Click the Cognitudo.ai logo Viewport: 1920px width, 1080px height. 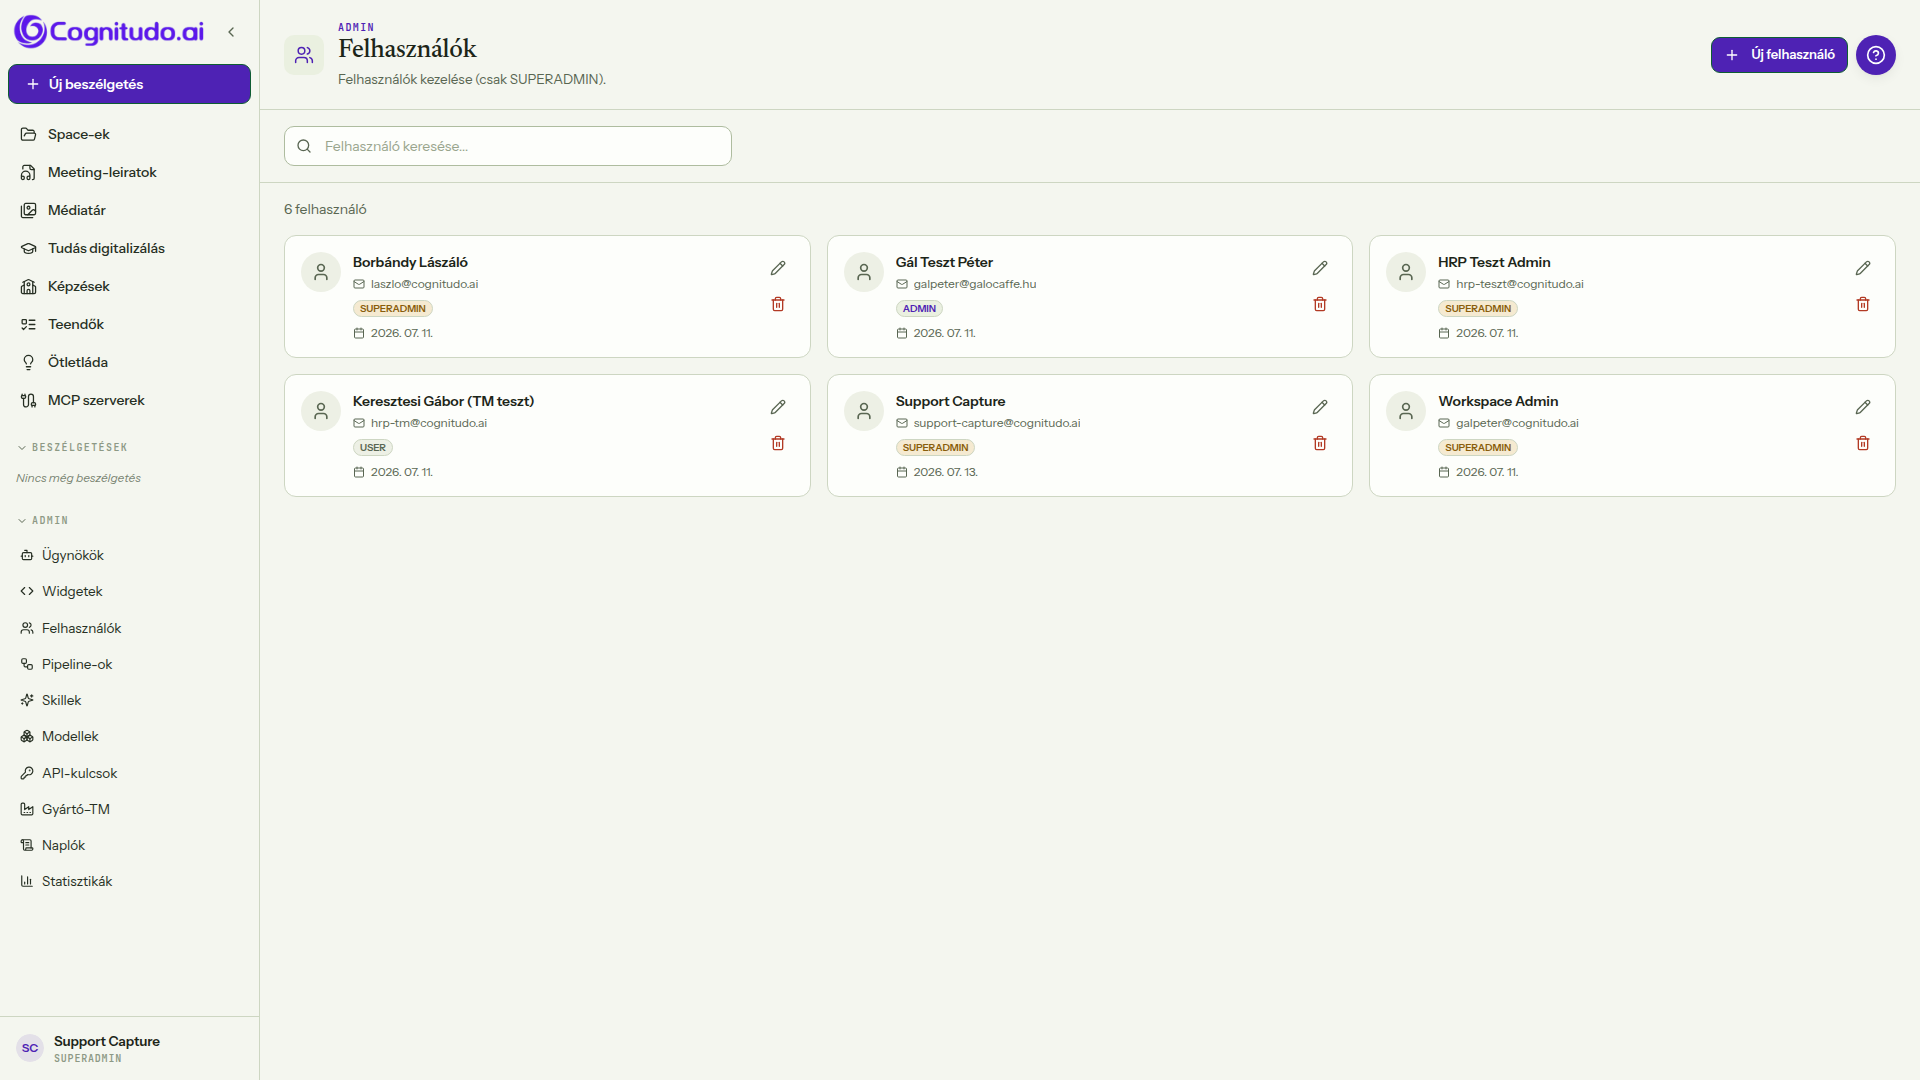109,32
